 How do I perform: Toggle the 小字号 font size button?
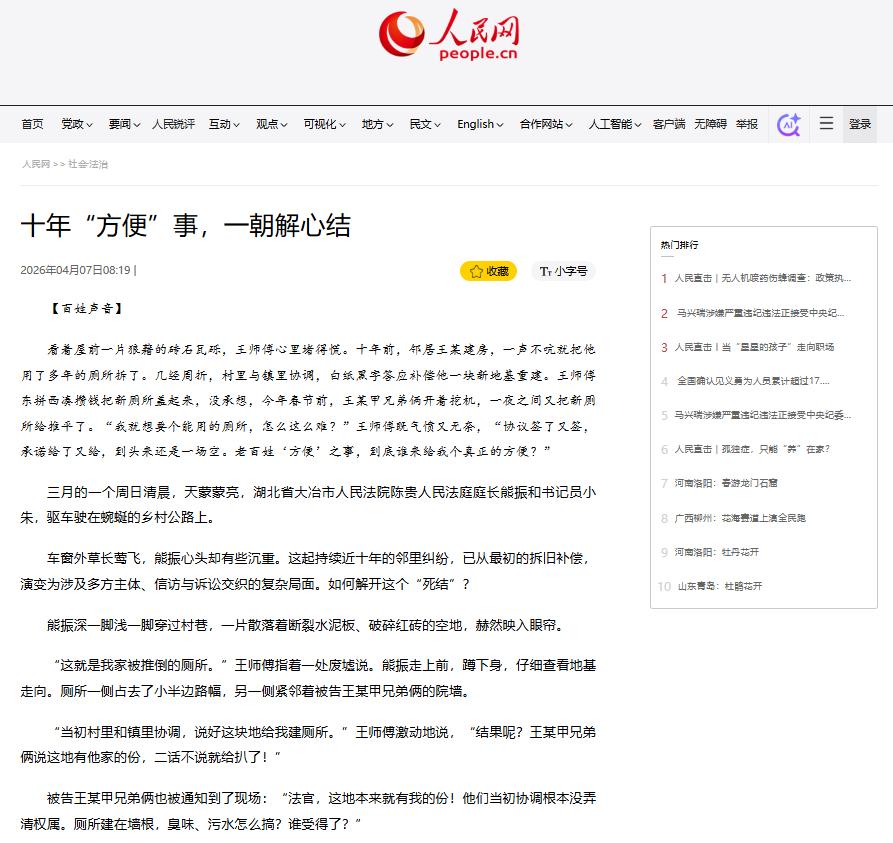click(563, 271)
